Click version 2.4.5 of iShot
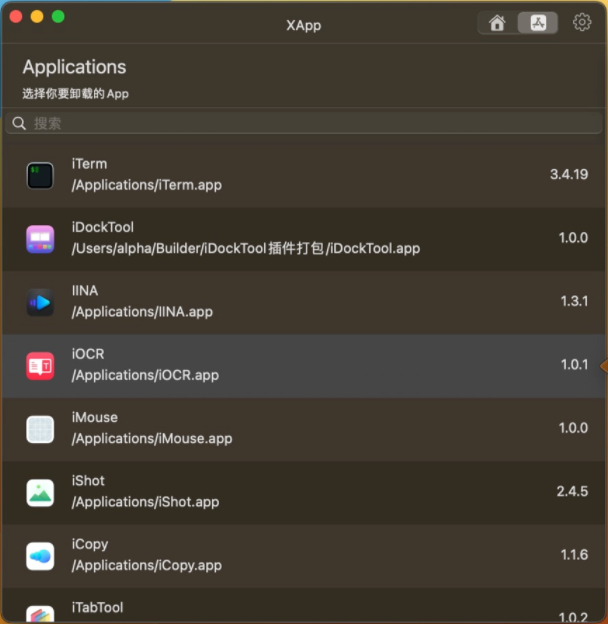Viewport: 608px width, 624px height. [x=572, y=491]
